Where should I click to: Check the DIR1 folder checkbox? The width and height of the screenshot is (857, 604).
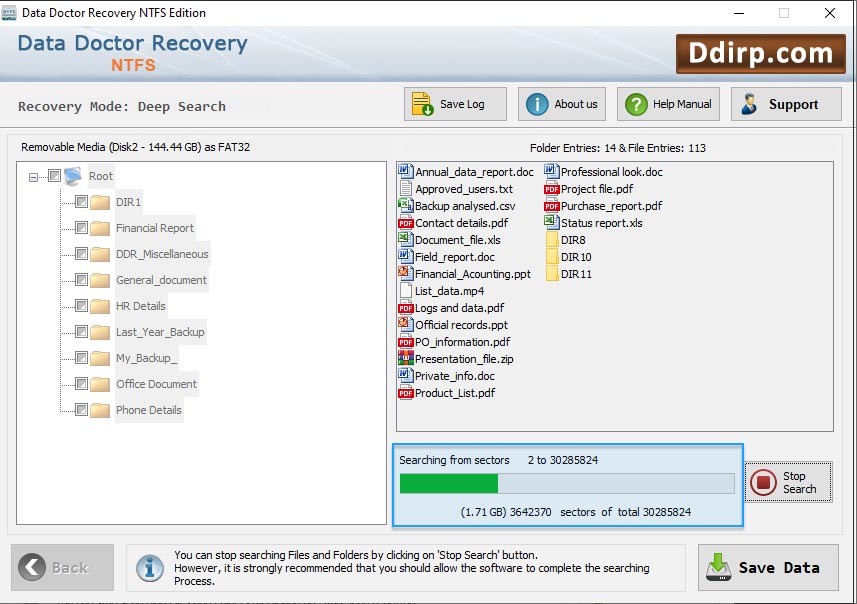(x=81, y=202)
